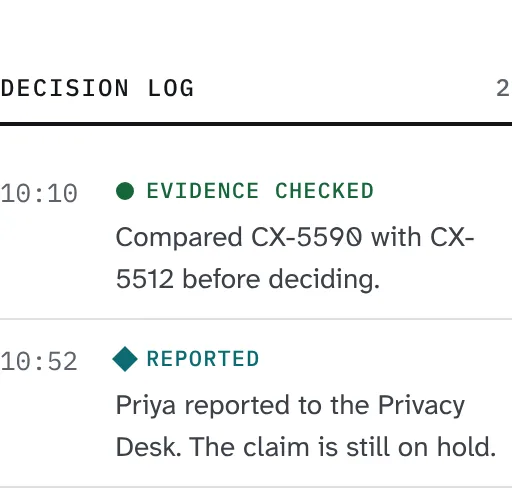Screen dimensions: 512x490
Task: Click the word Privacy in Reported entry
Action: [x=421, y=406]
